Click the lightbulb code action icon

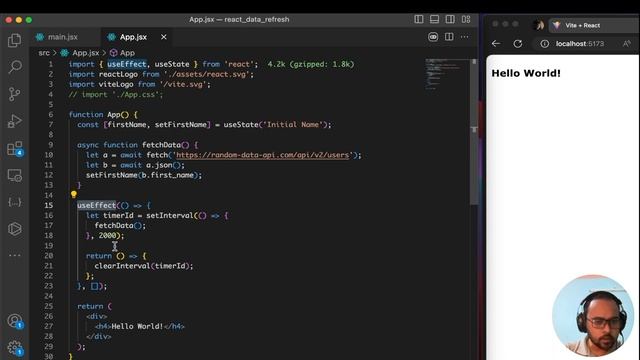(74, 195)
